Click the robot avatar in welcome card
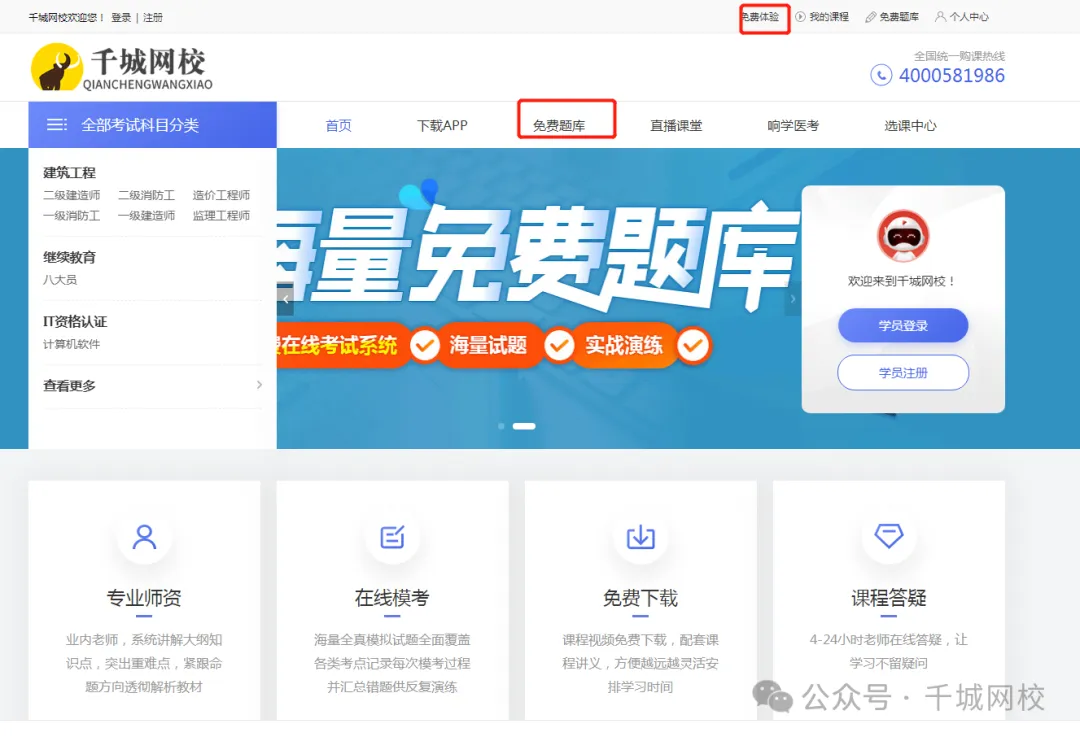 tap(902, 236)
